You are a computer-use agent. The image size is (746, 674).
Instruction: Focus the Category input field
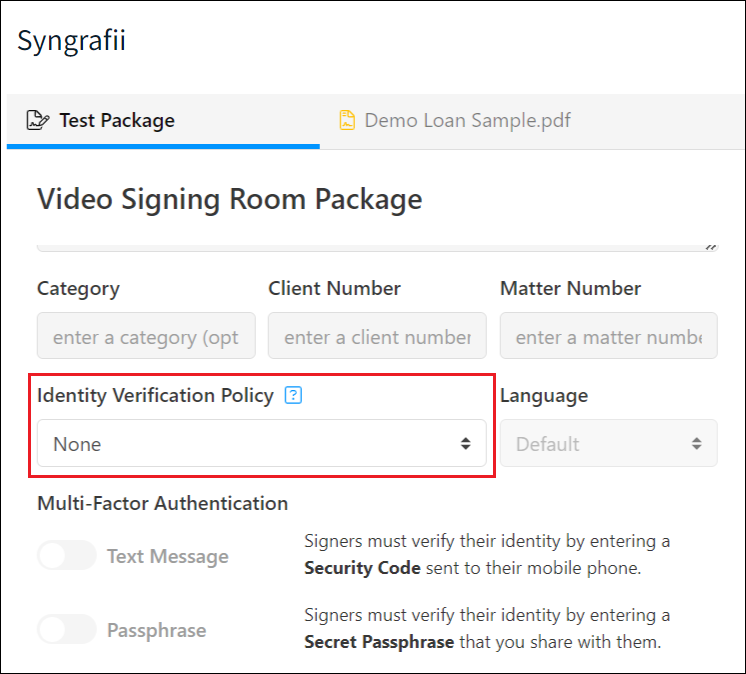click(146, 336)
